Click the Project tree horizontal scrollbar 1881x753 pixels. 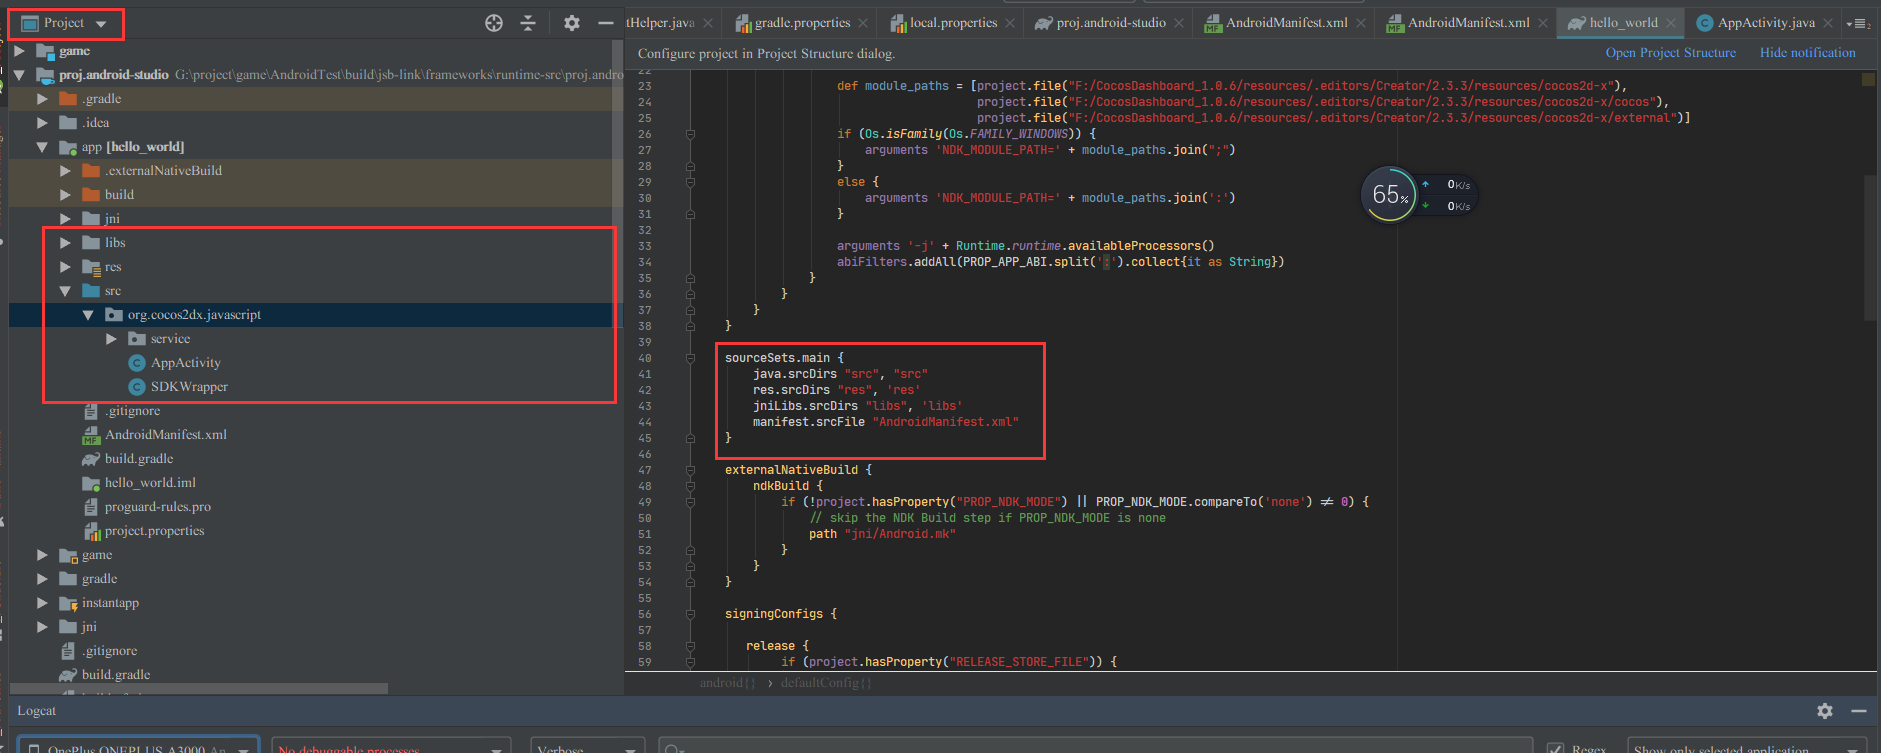[200, 688]
